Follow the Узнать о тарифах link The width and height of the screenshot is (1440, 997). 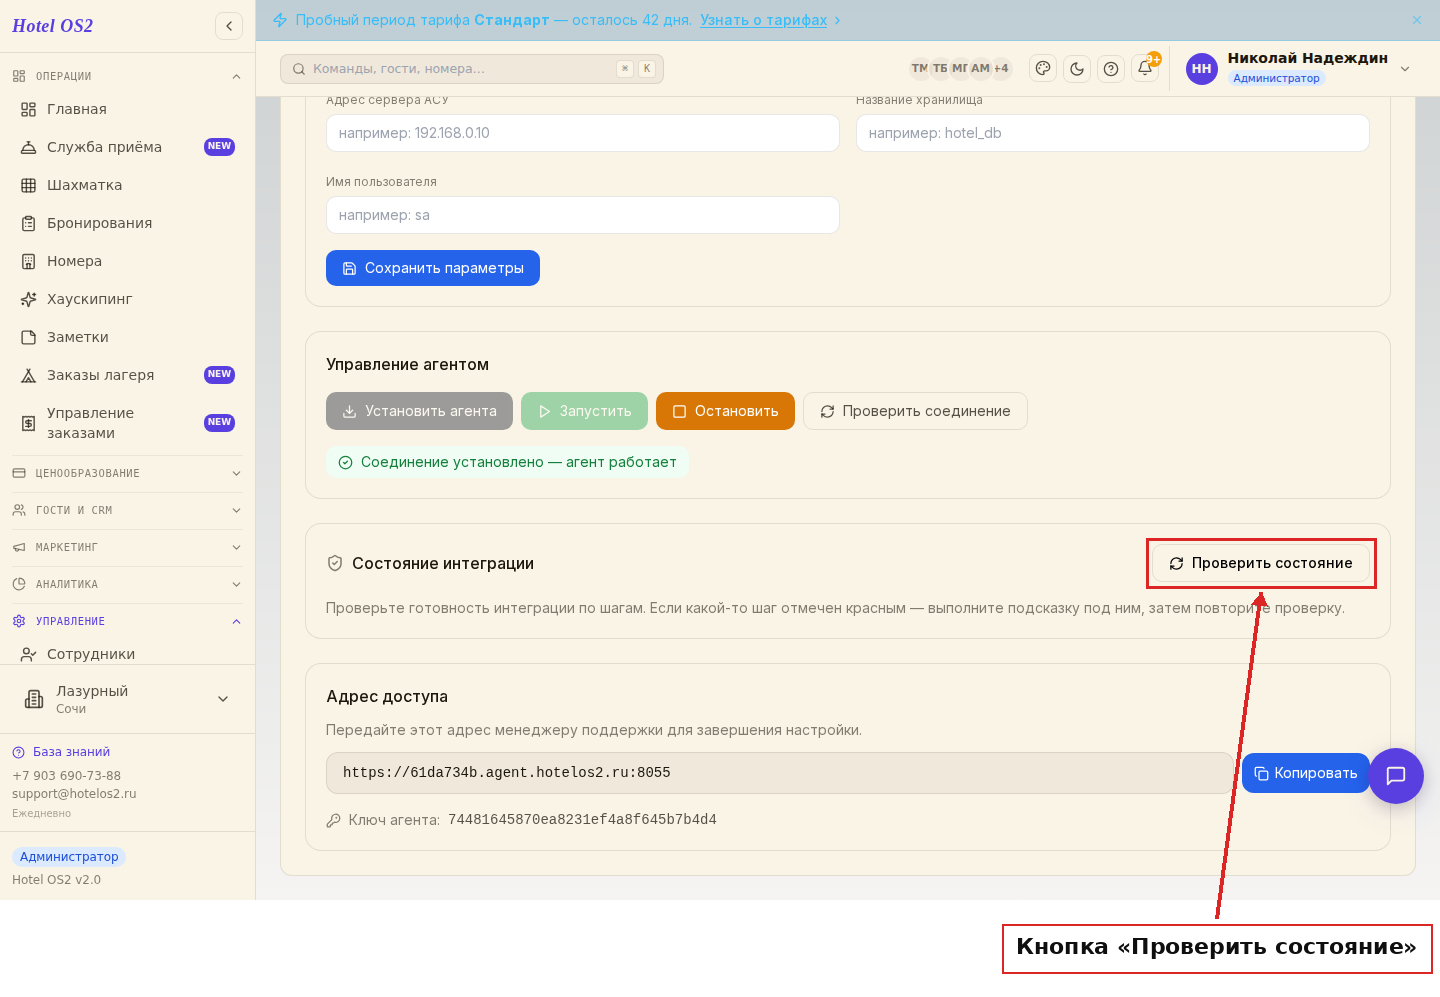[764, 20]
